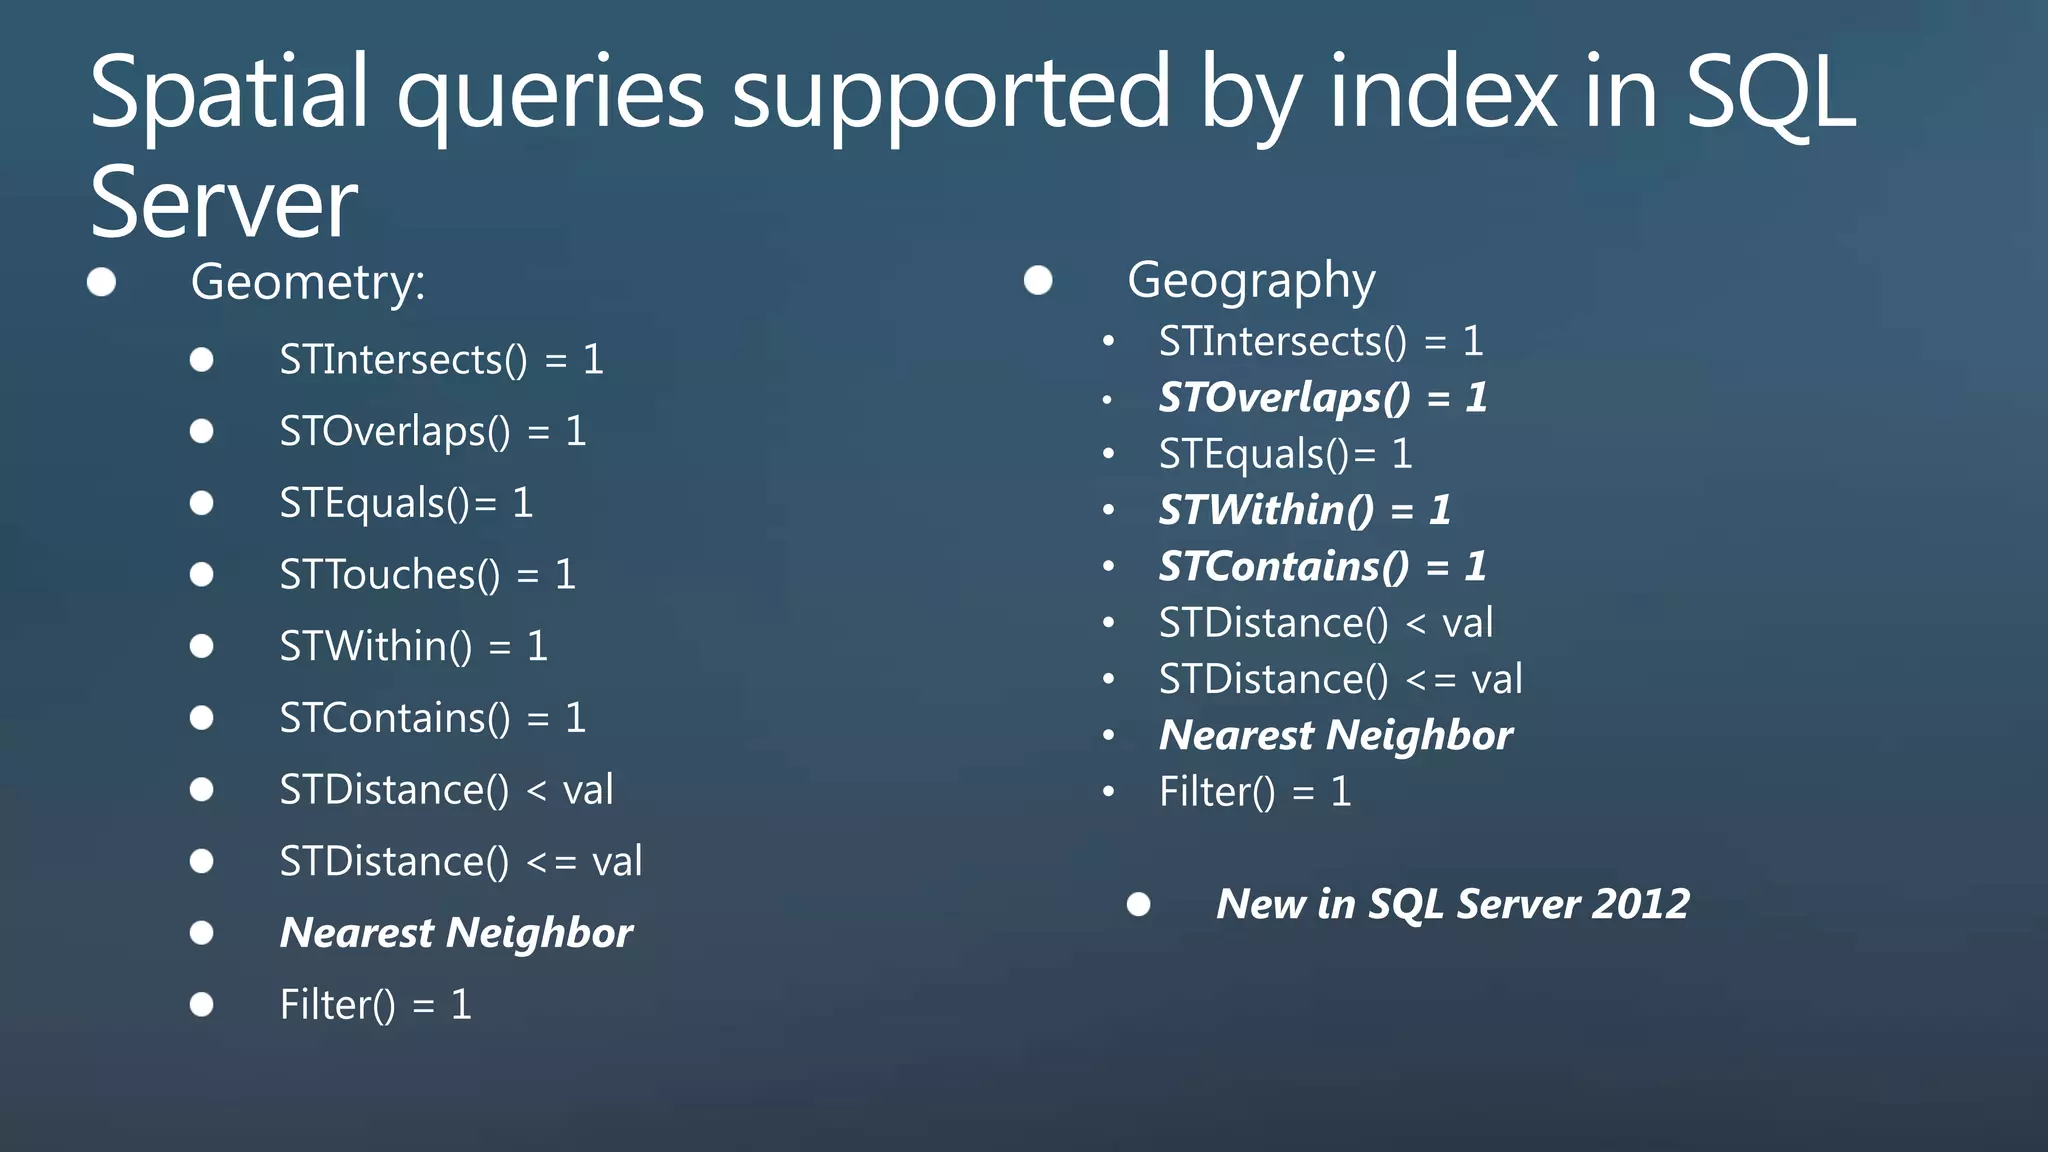Click Geography's bold STContains() = 1 item
Screen dimensions: 2048x1152
(x=1322, y=567)
